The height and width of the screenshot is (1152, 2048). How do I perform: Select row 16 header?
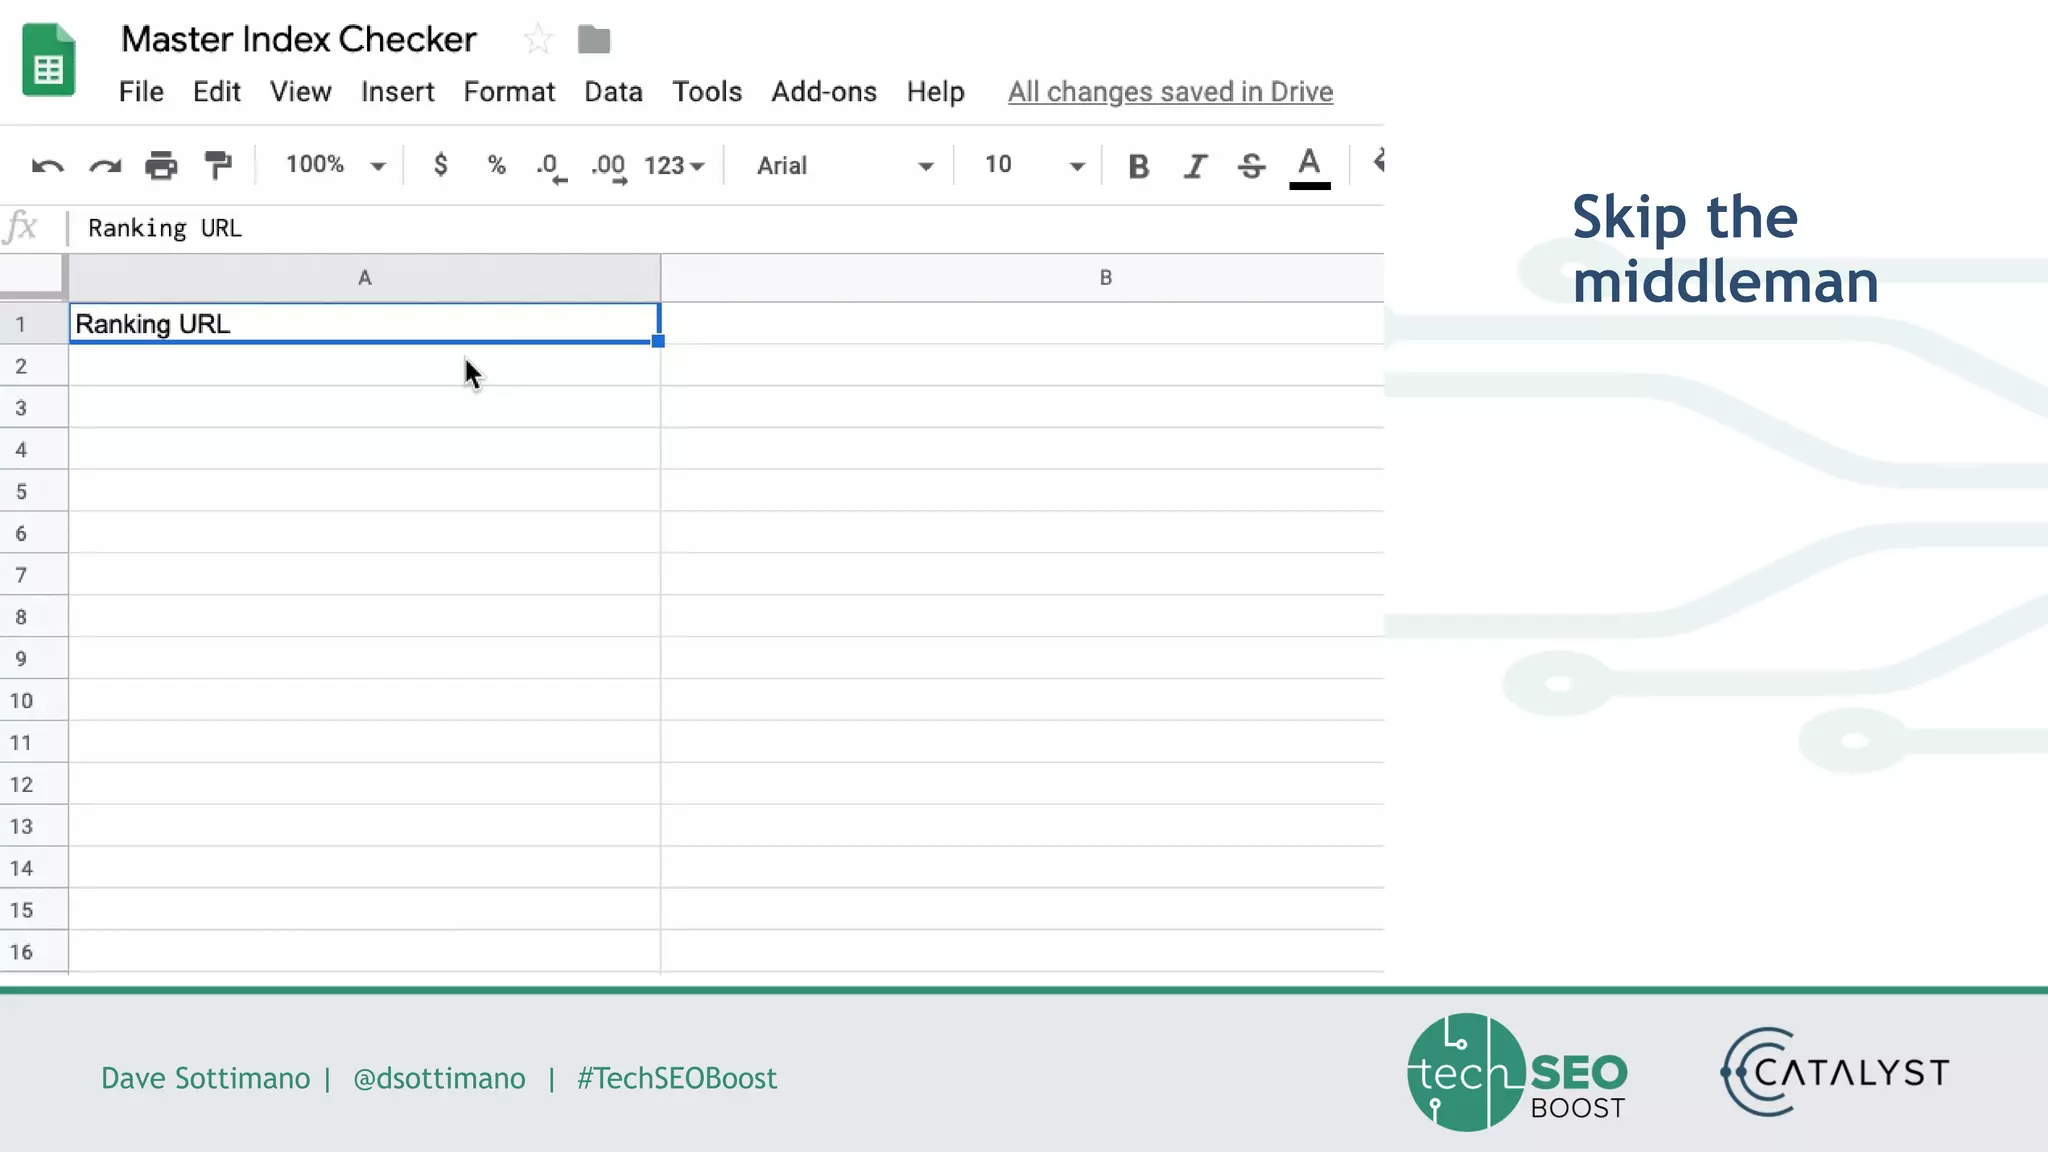tap(33, 952)
